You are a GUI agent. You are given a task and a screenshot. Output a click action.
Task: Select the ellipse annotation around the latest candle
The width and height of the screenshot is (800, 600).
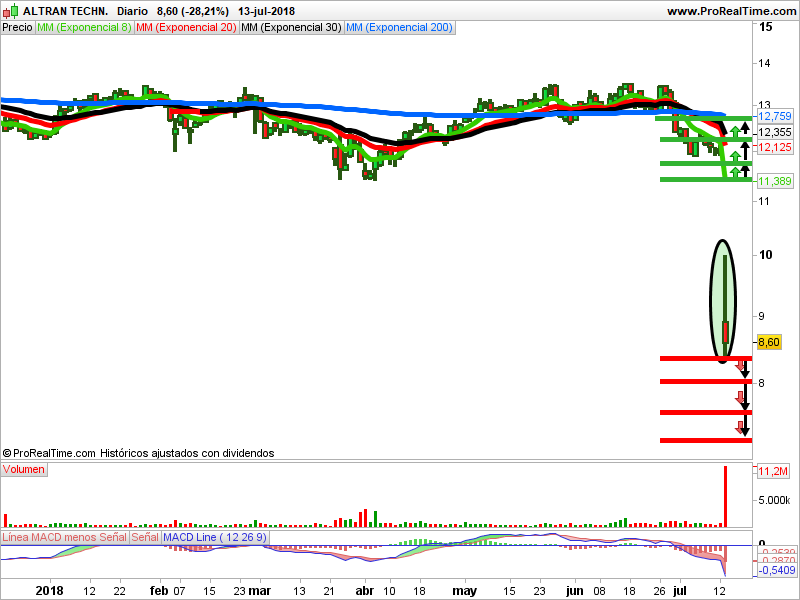pos(722,297)
